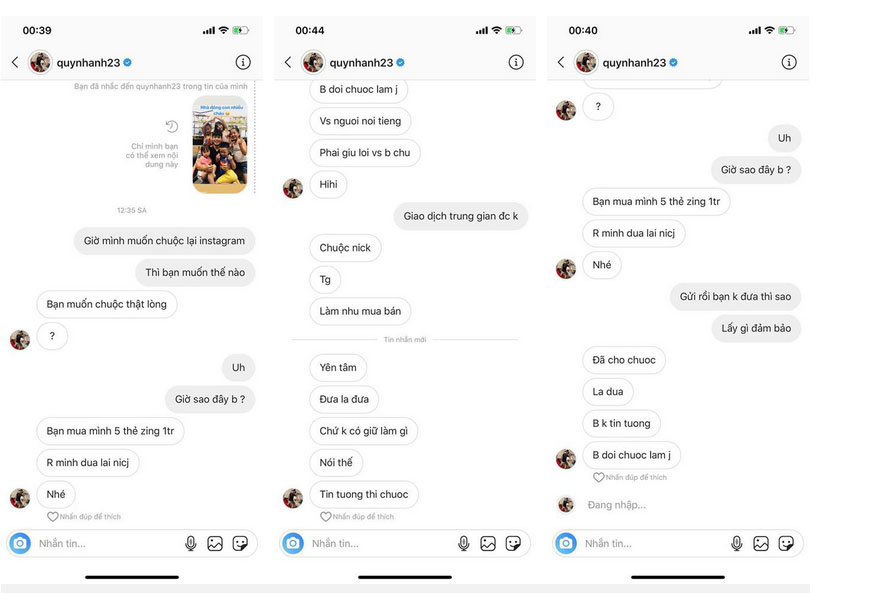Image resolution: width=871 pixels, height=593 pixels.
Task: Tap the sender avatar next to the 'Hihi' message
Action: click(x=293, y=188)
